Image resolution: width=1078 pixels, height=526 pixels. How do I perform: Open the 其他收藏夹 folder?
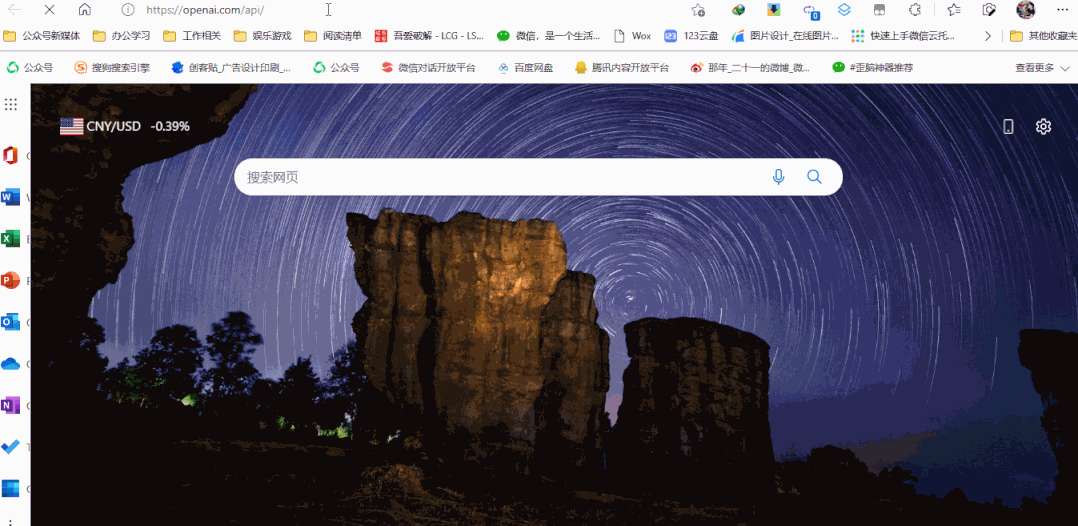point(1042,36)
